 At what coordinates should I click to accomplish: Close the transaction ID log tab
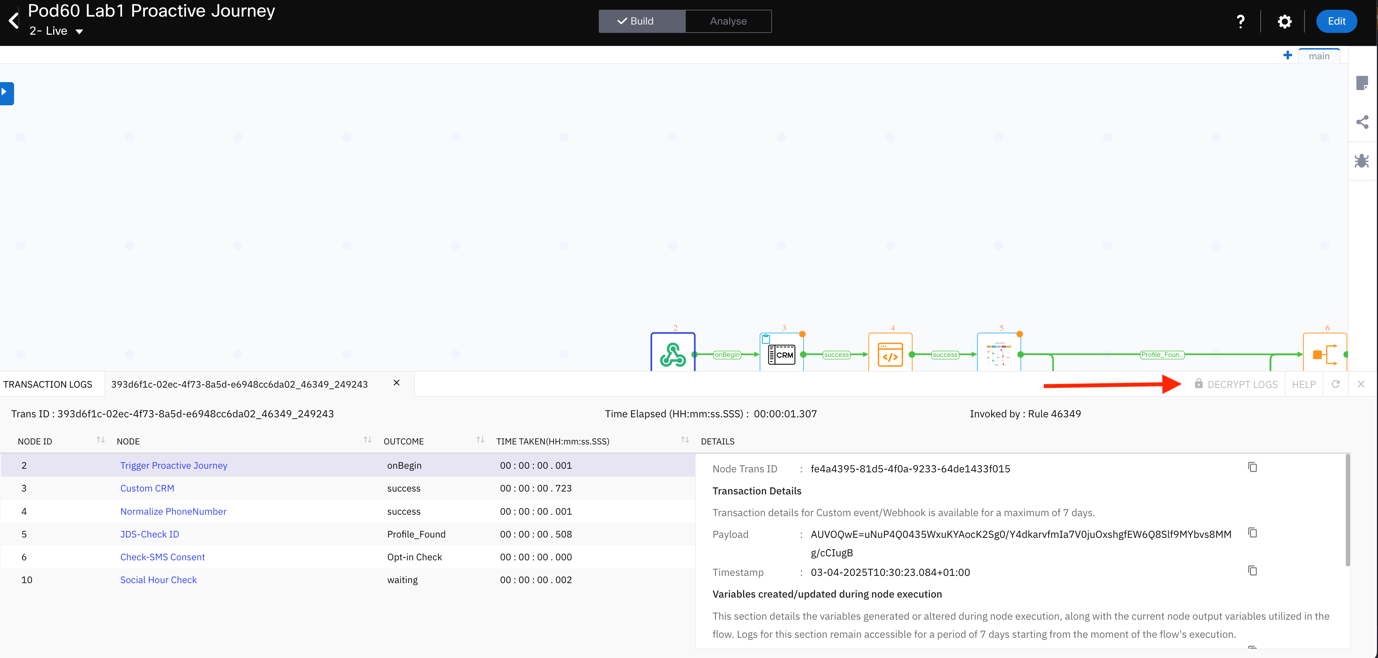tap(396, 383)
